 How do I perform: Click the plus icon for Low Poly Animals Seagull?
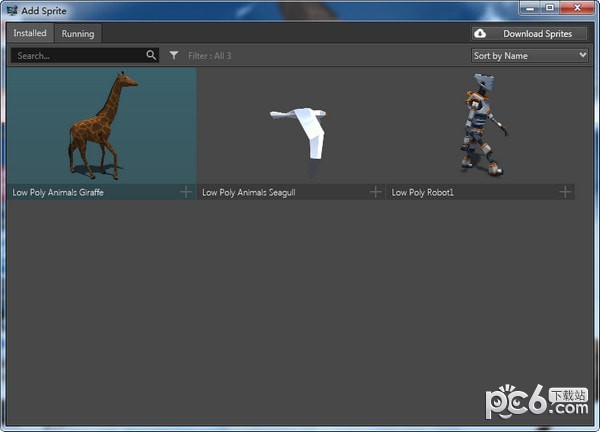click(x=376, y=192)
